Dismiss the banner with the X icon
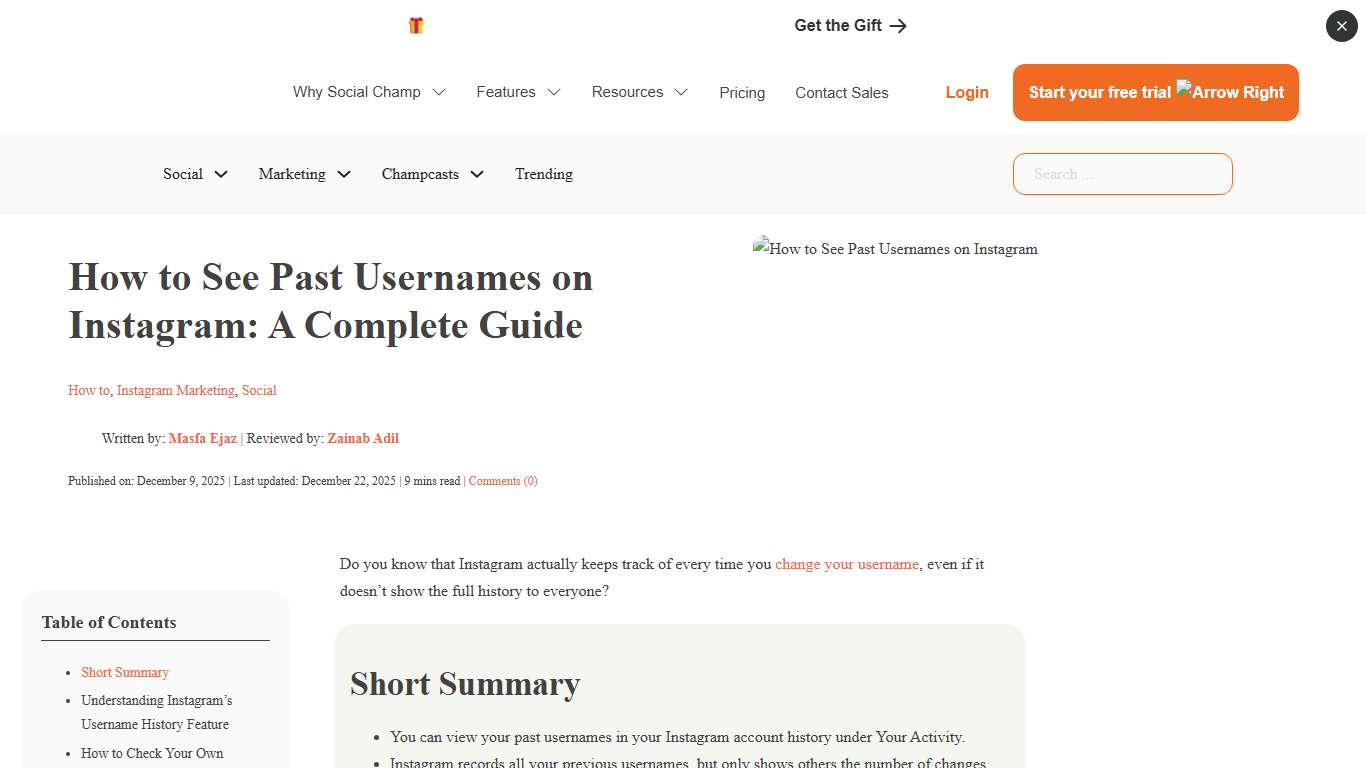 pyautogui.click(x=1341, y=26)
